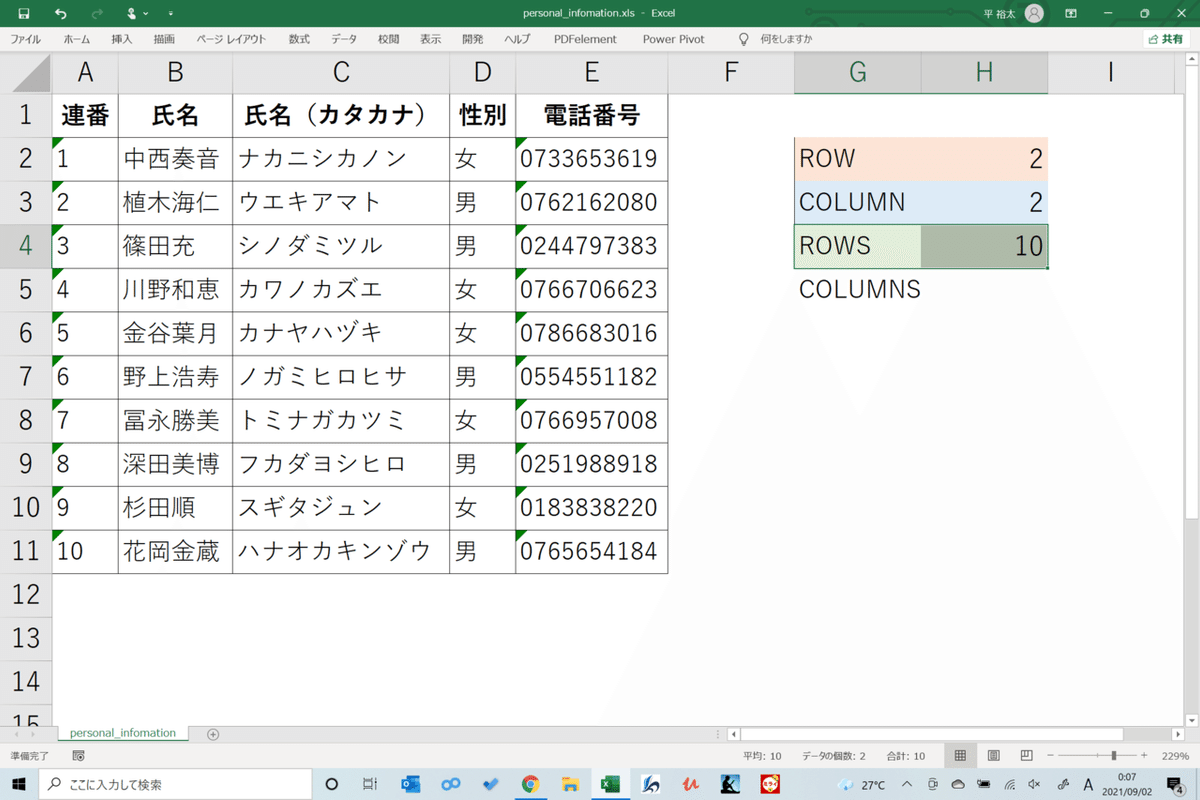Open the ヘルプ tab

tap(517, 39)
